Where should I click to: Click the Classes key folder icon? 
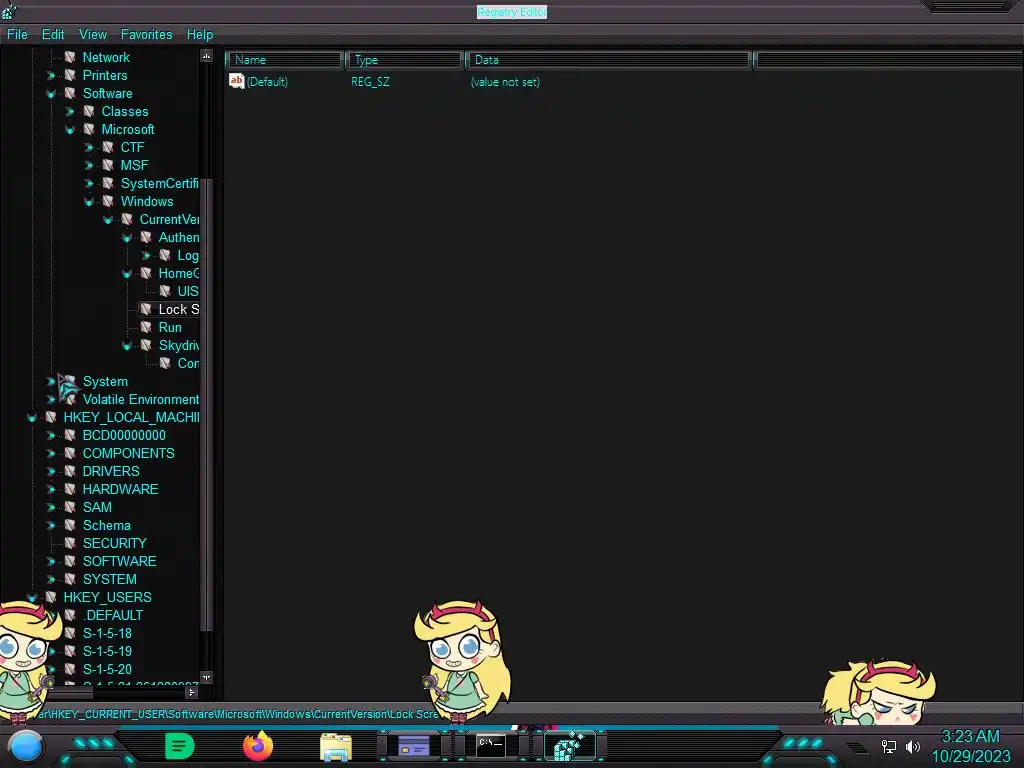(89, 111)
